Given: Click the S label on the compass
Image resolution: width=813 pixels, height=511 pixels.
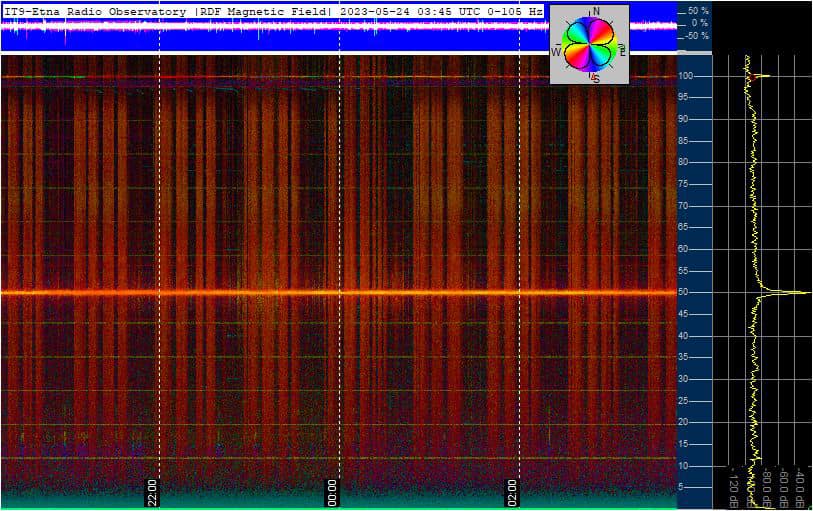Looking at the screenshot, I should coord(596,79).
